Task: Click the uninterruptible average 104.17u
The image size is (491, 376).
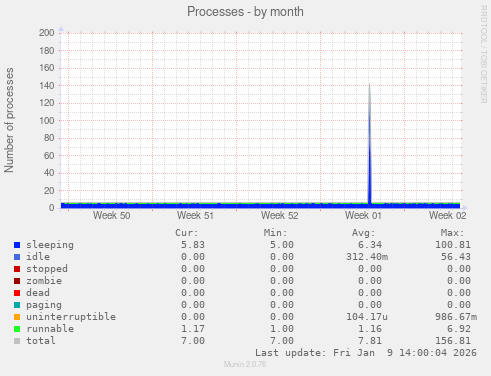Action: click(x=367, y=317)
